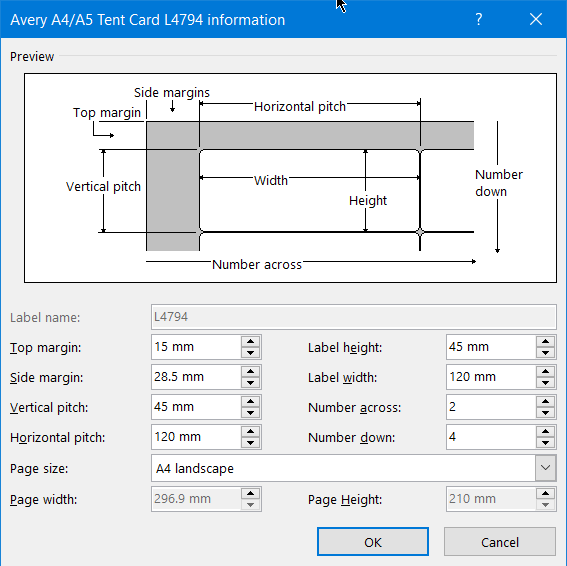Image resolution: width=567 pixels, height=566 pixels.
Task: Decrease the Label height value
Action: [x=546, y=353]
